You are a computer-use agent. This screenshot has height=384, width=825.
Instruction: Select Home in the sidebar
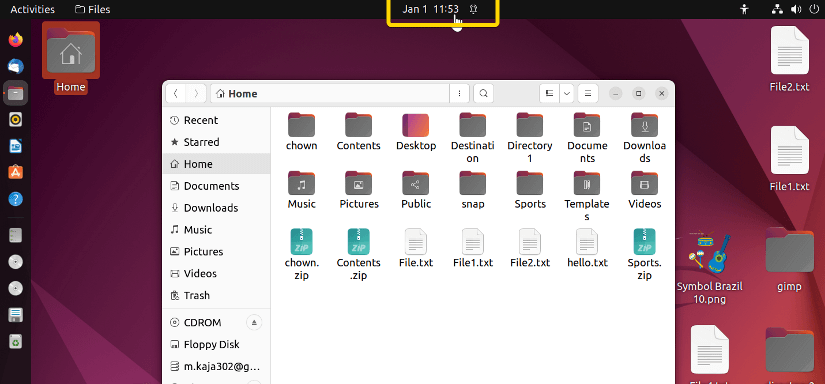217,164
